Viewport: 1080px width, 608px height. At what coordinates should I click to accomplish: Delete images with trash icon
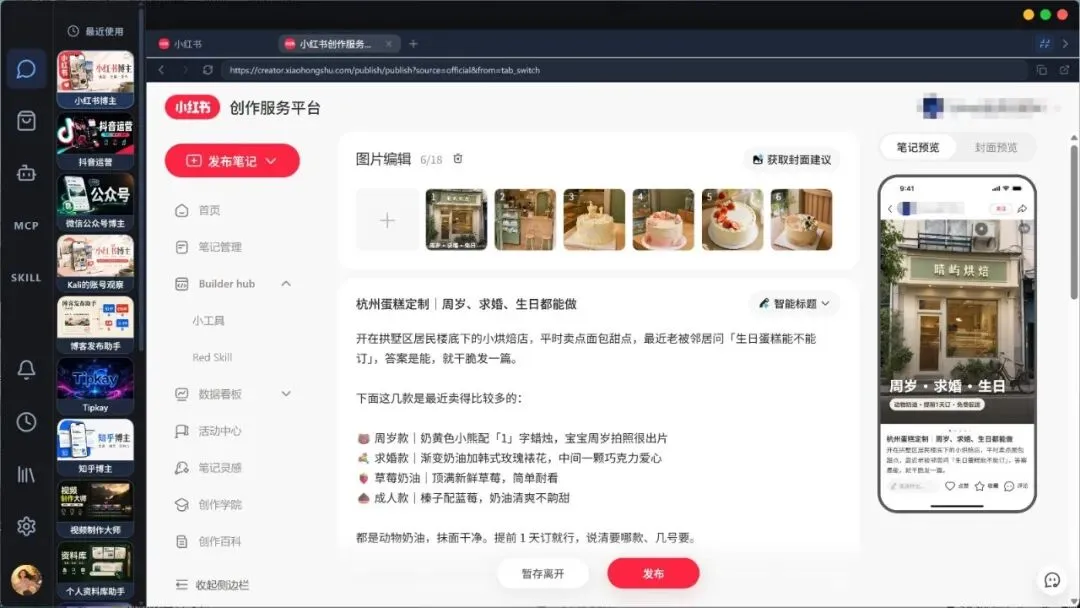click(x=458, y=159)
